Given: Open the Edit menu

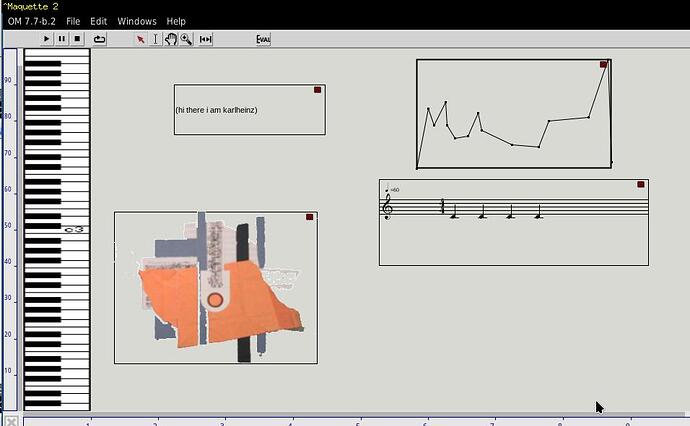Looking at the screenshot, I should (x=98, y=21).
